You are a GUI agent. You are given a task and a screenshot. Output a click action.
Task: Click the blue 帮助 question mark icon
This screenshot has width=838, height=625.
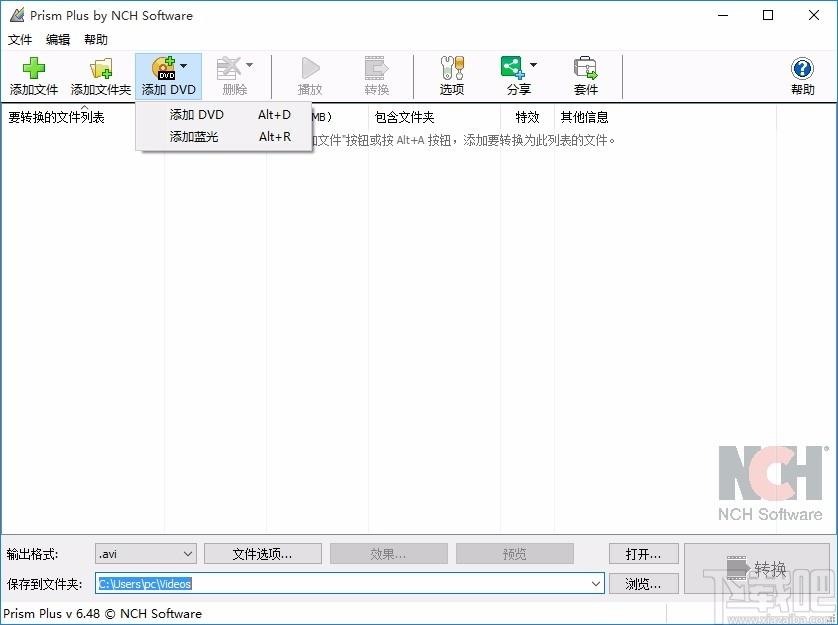(x=802, y=68)
